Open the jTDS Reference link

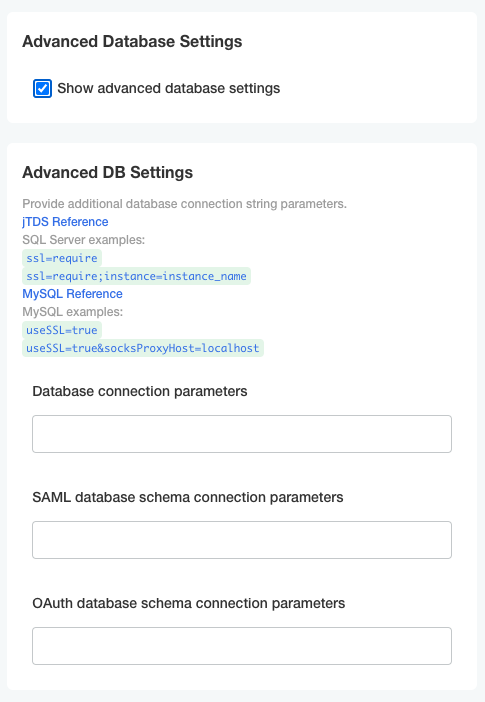(65, 222)
